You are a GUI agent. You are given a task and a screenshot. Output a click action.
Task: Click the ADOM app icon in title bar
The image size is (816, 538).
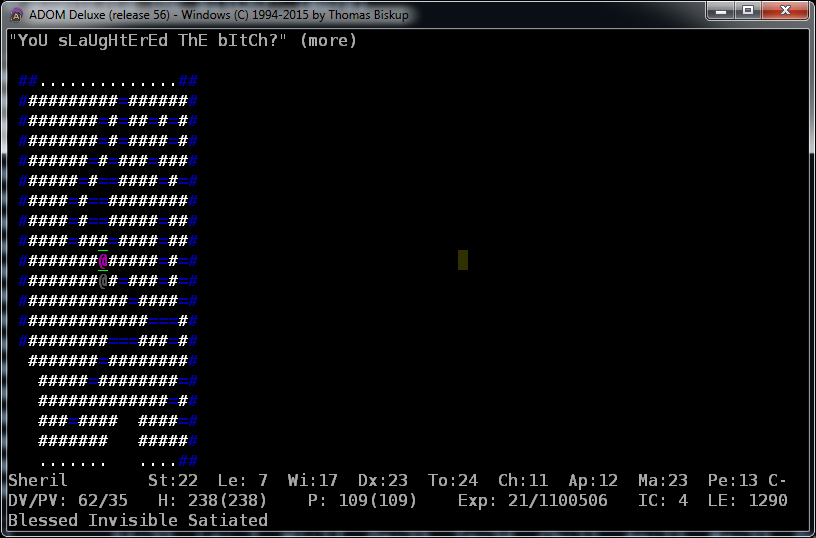[16, 15]
